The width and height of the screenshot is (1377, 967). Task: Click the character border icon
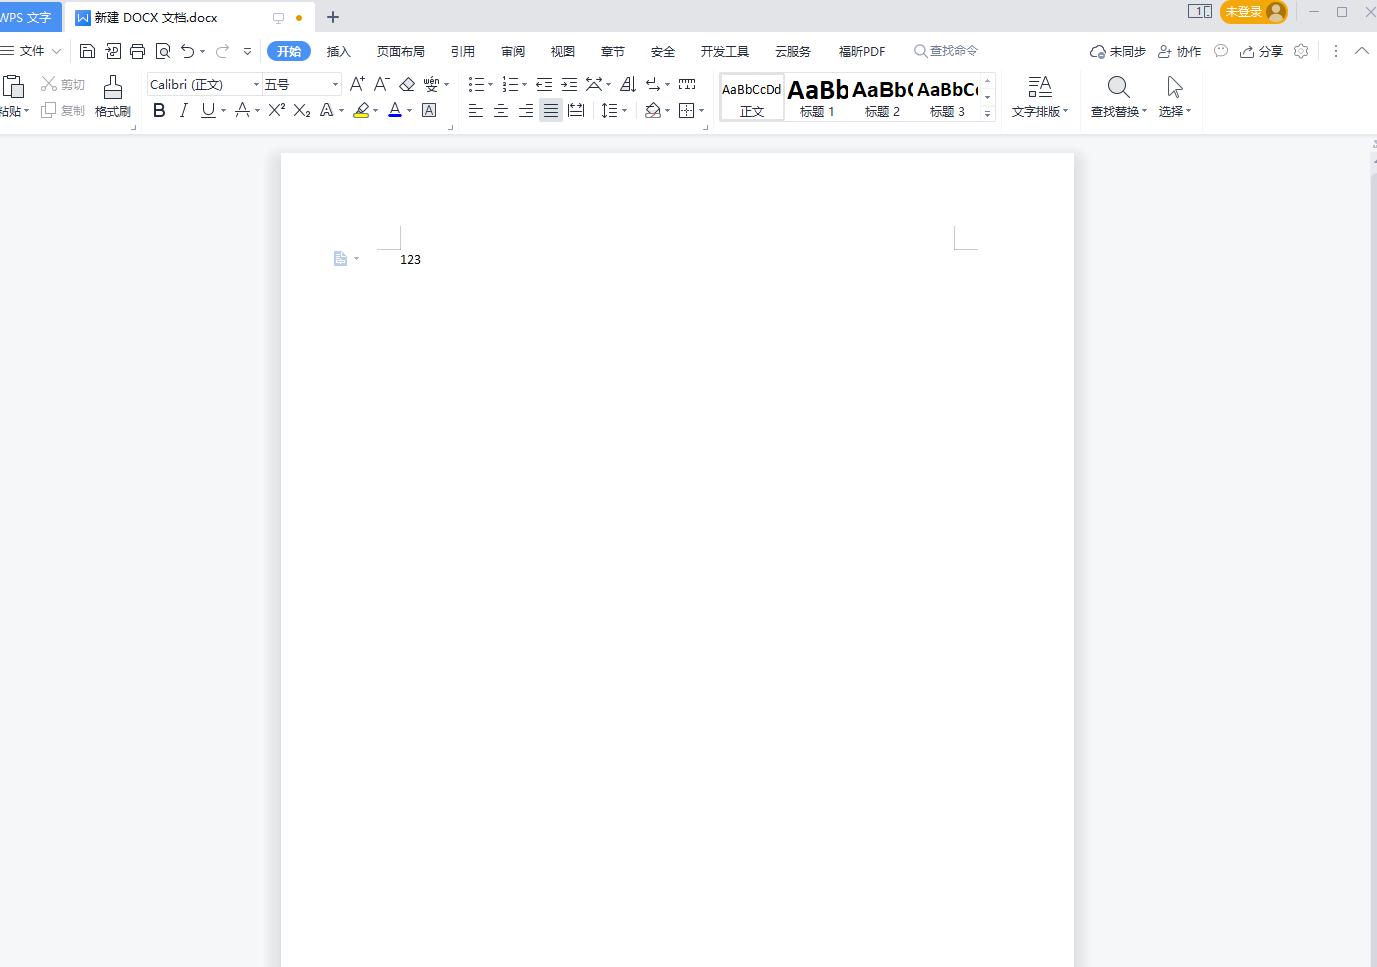pos(429,110)
